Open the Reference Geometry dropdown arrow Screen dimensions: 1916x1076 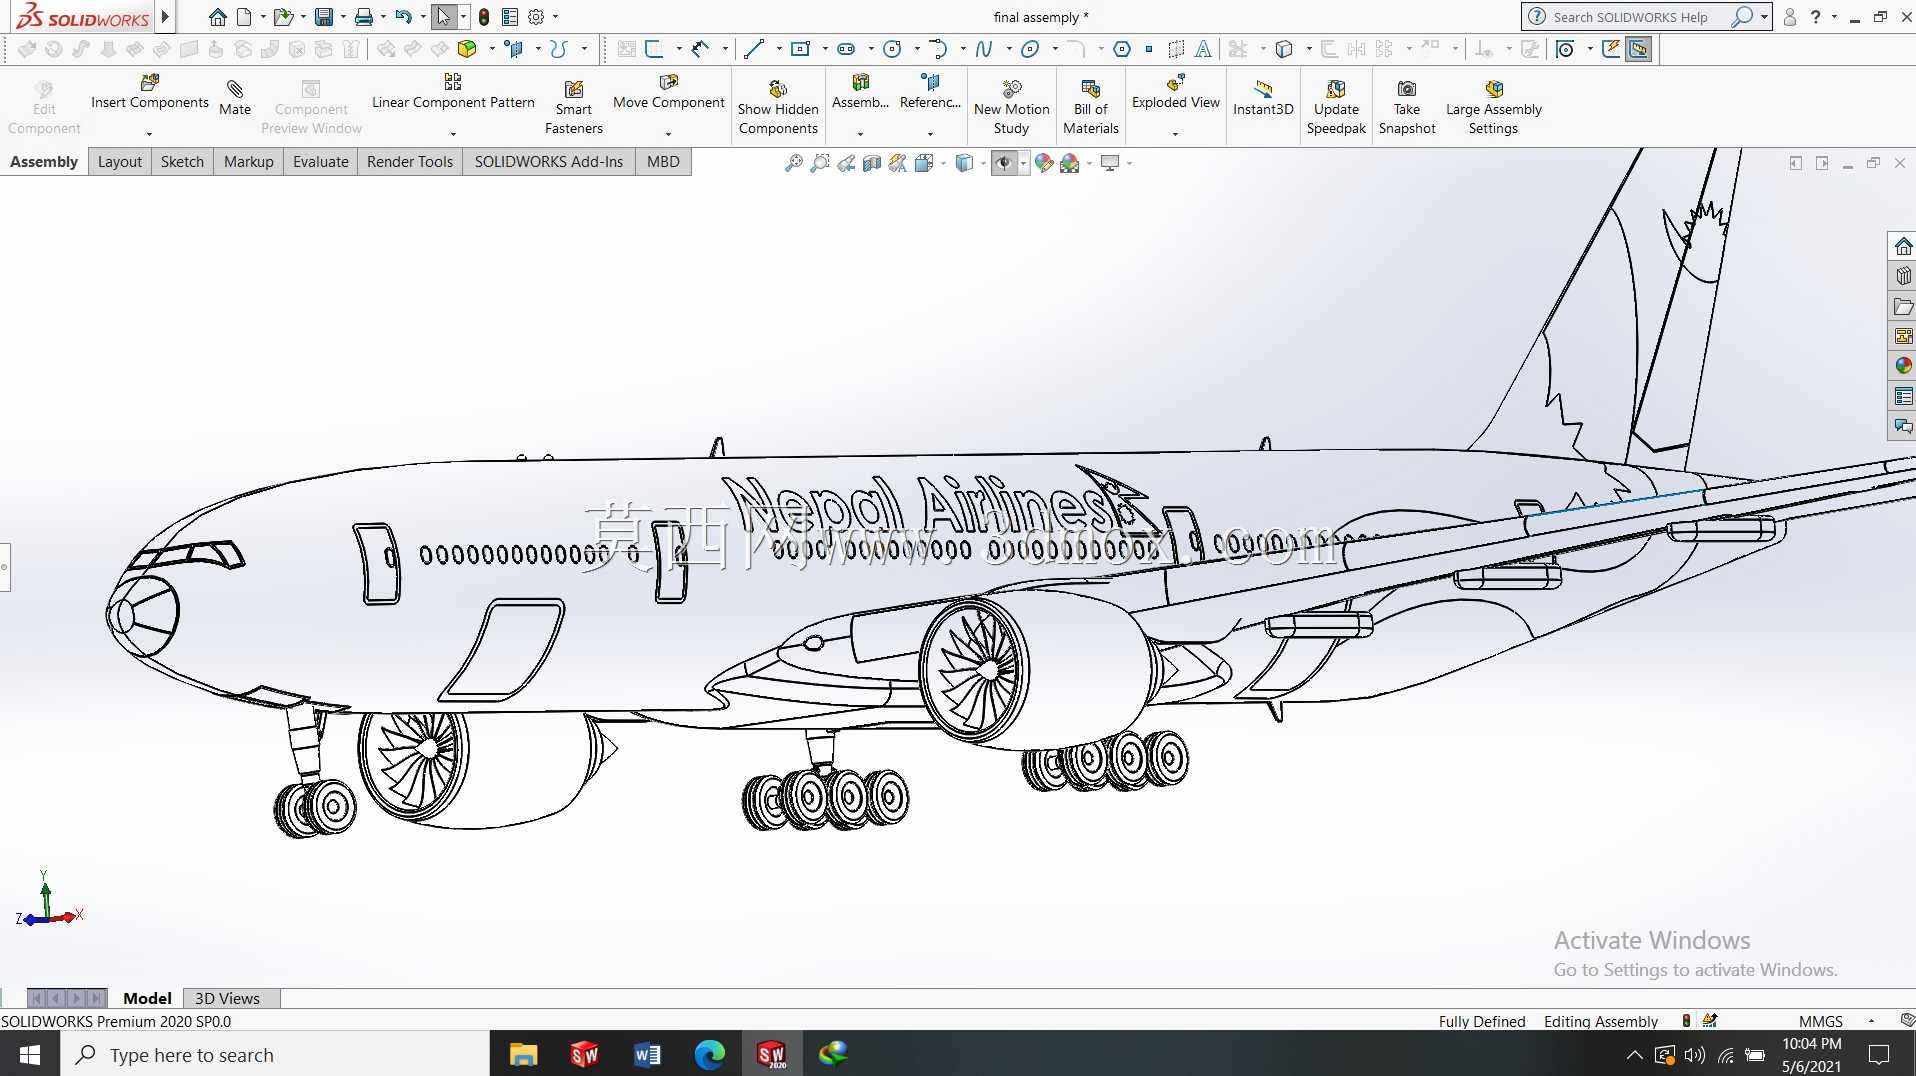coord(930,134)
